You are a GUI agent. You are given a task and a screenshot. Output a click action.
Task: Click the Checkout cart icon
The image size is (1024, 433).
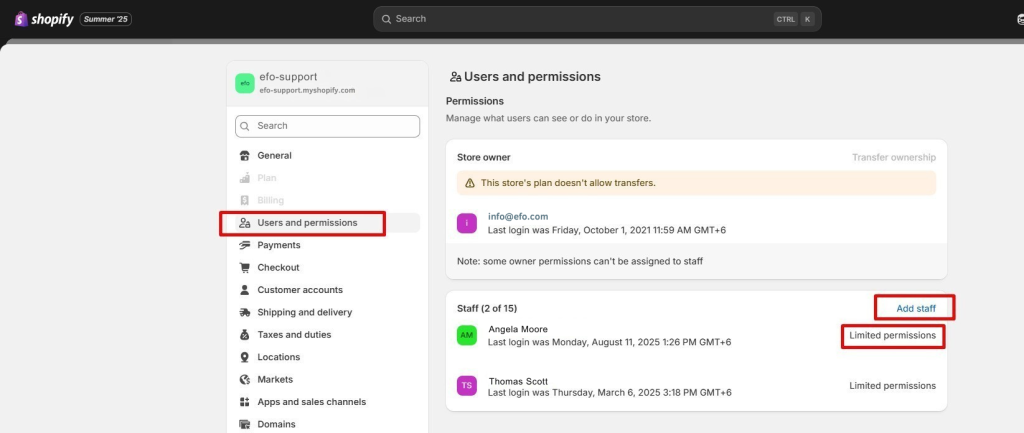[245, 267]
